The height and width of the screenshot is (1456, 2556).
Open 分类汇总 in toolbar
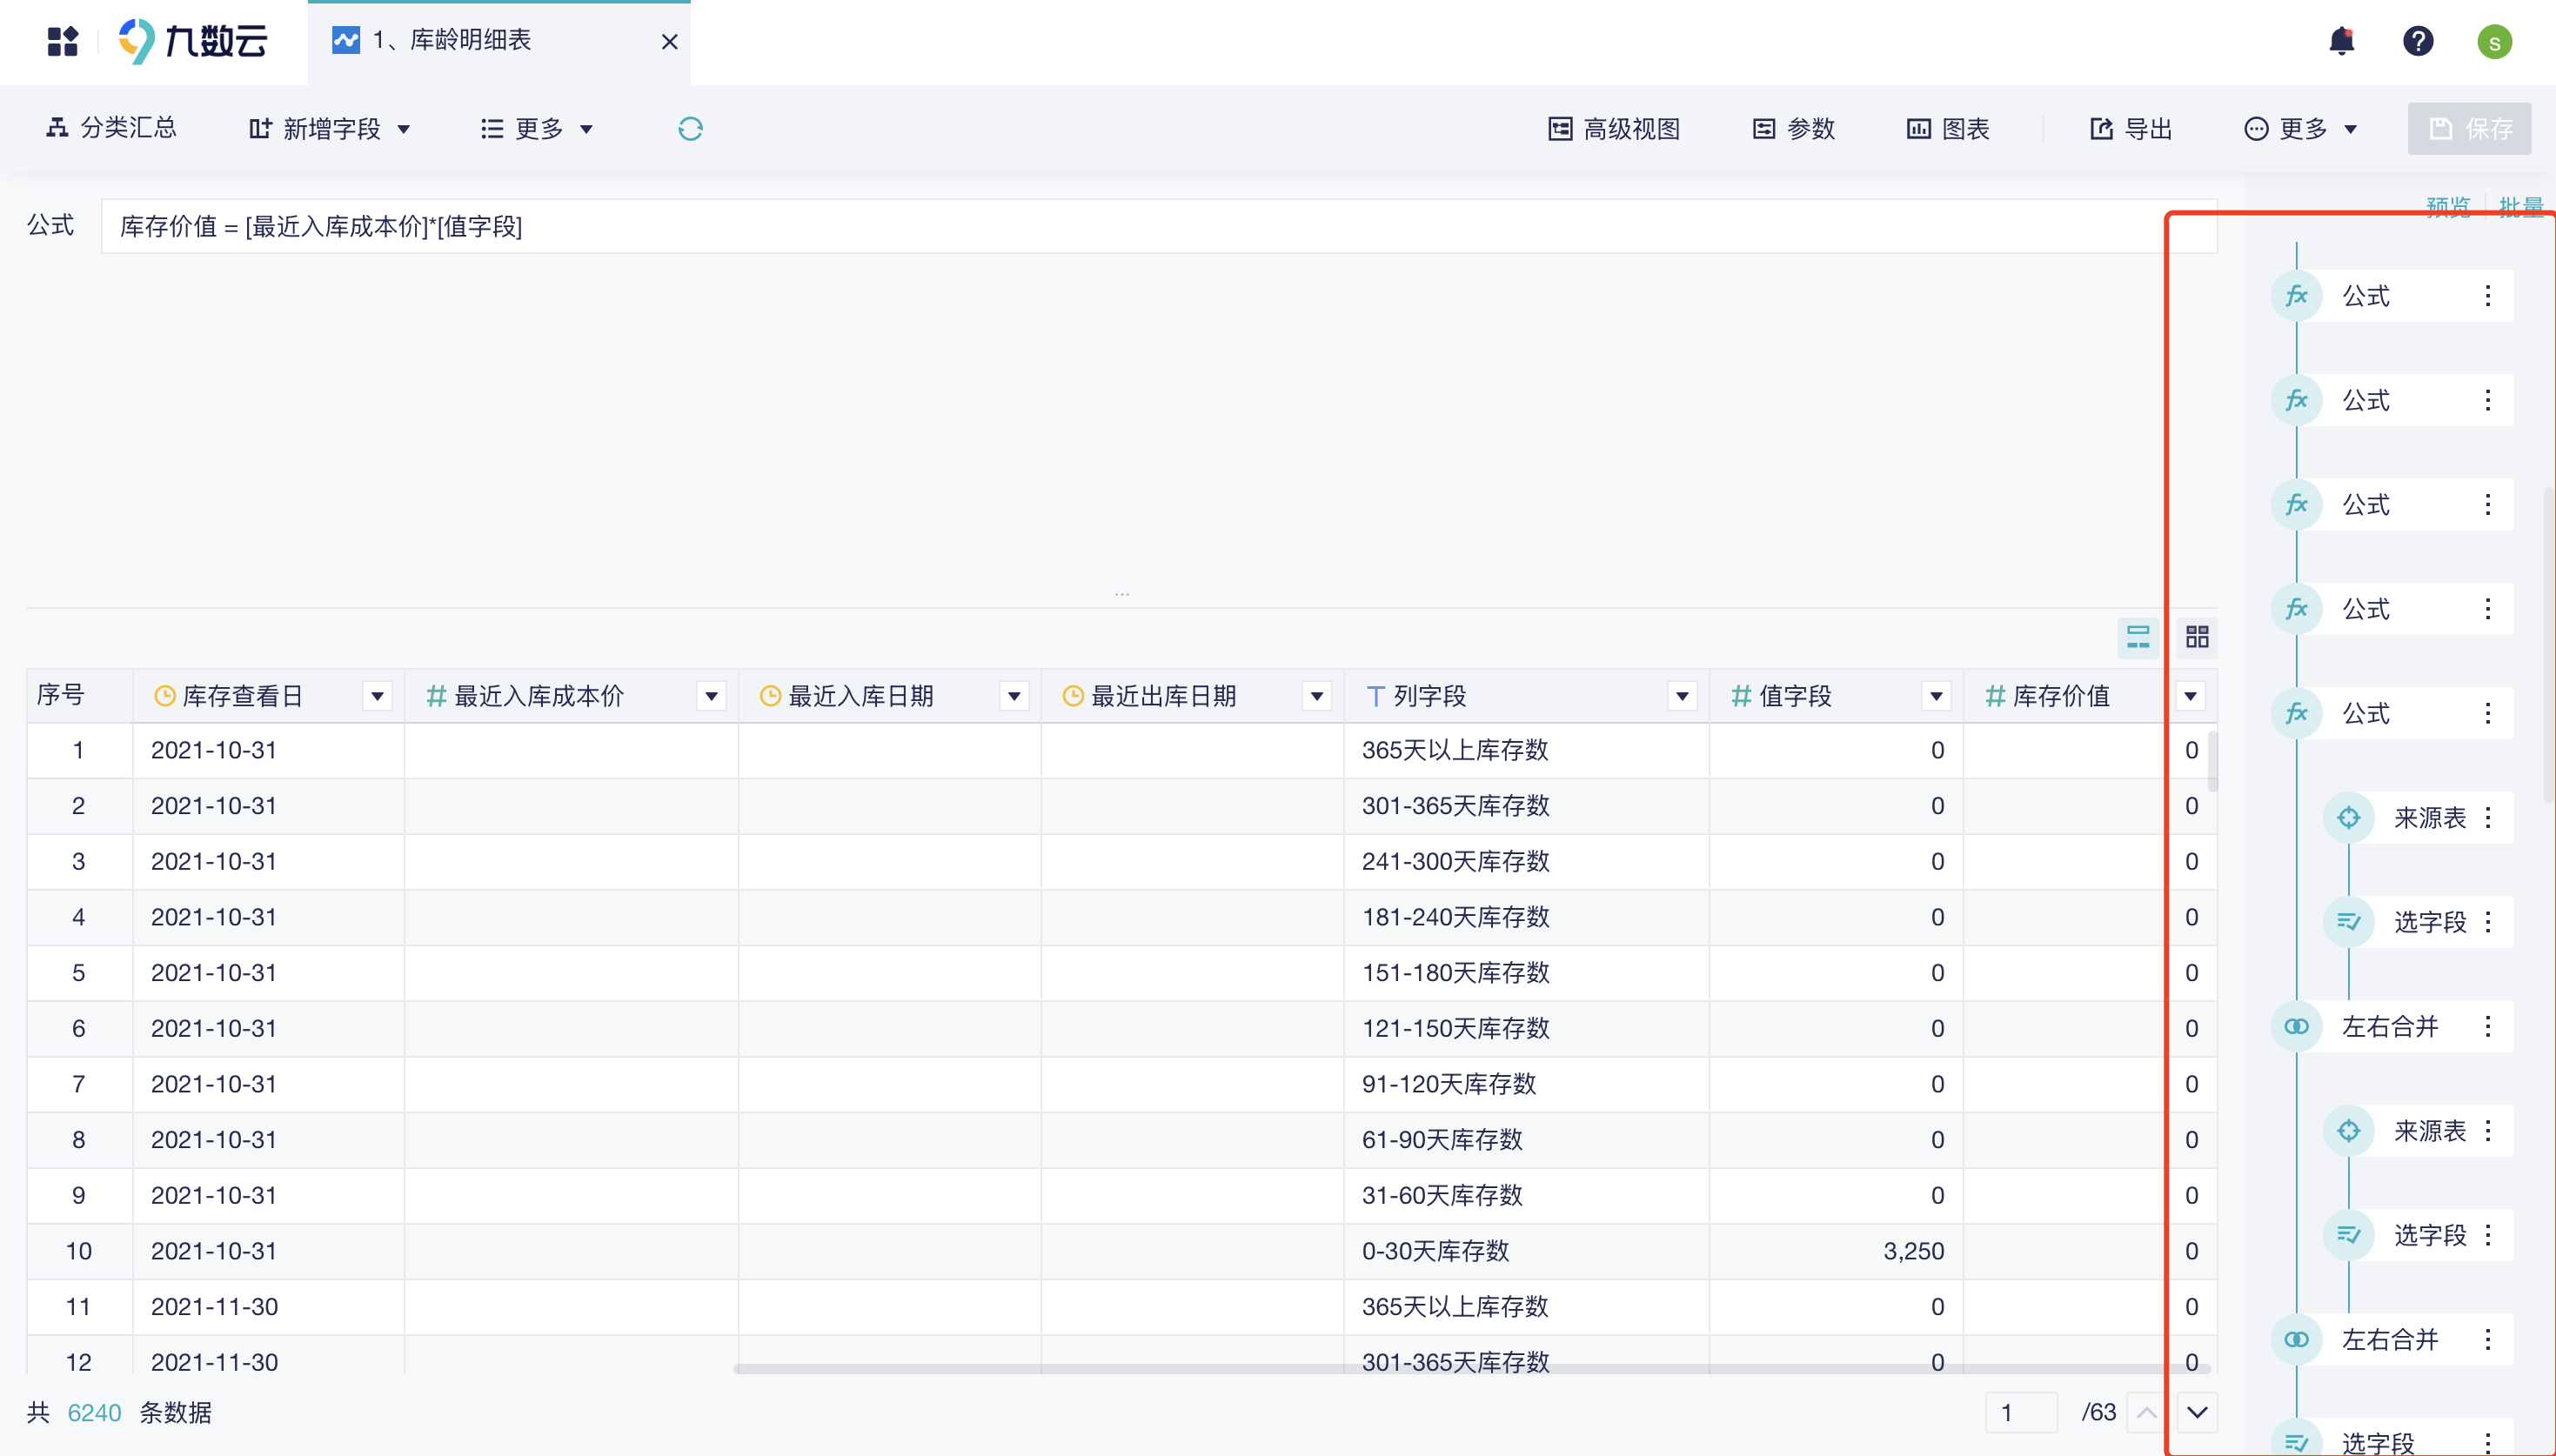112,128
